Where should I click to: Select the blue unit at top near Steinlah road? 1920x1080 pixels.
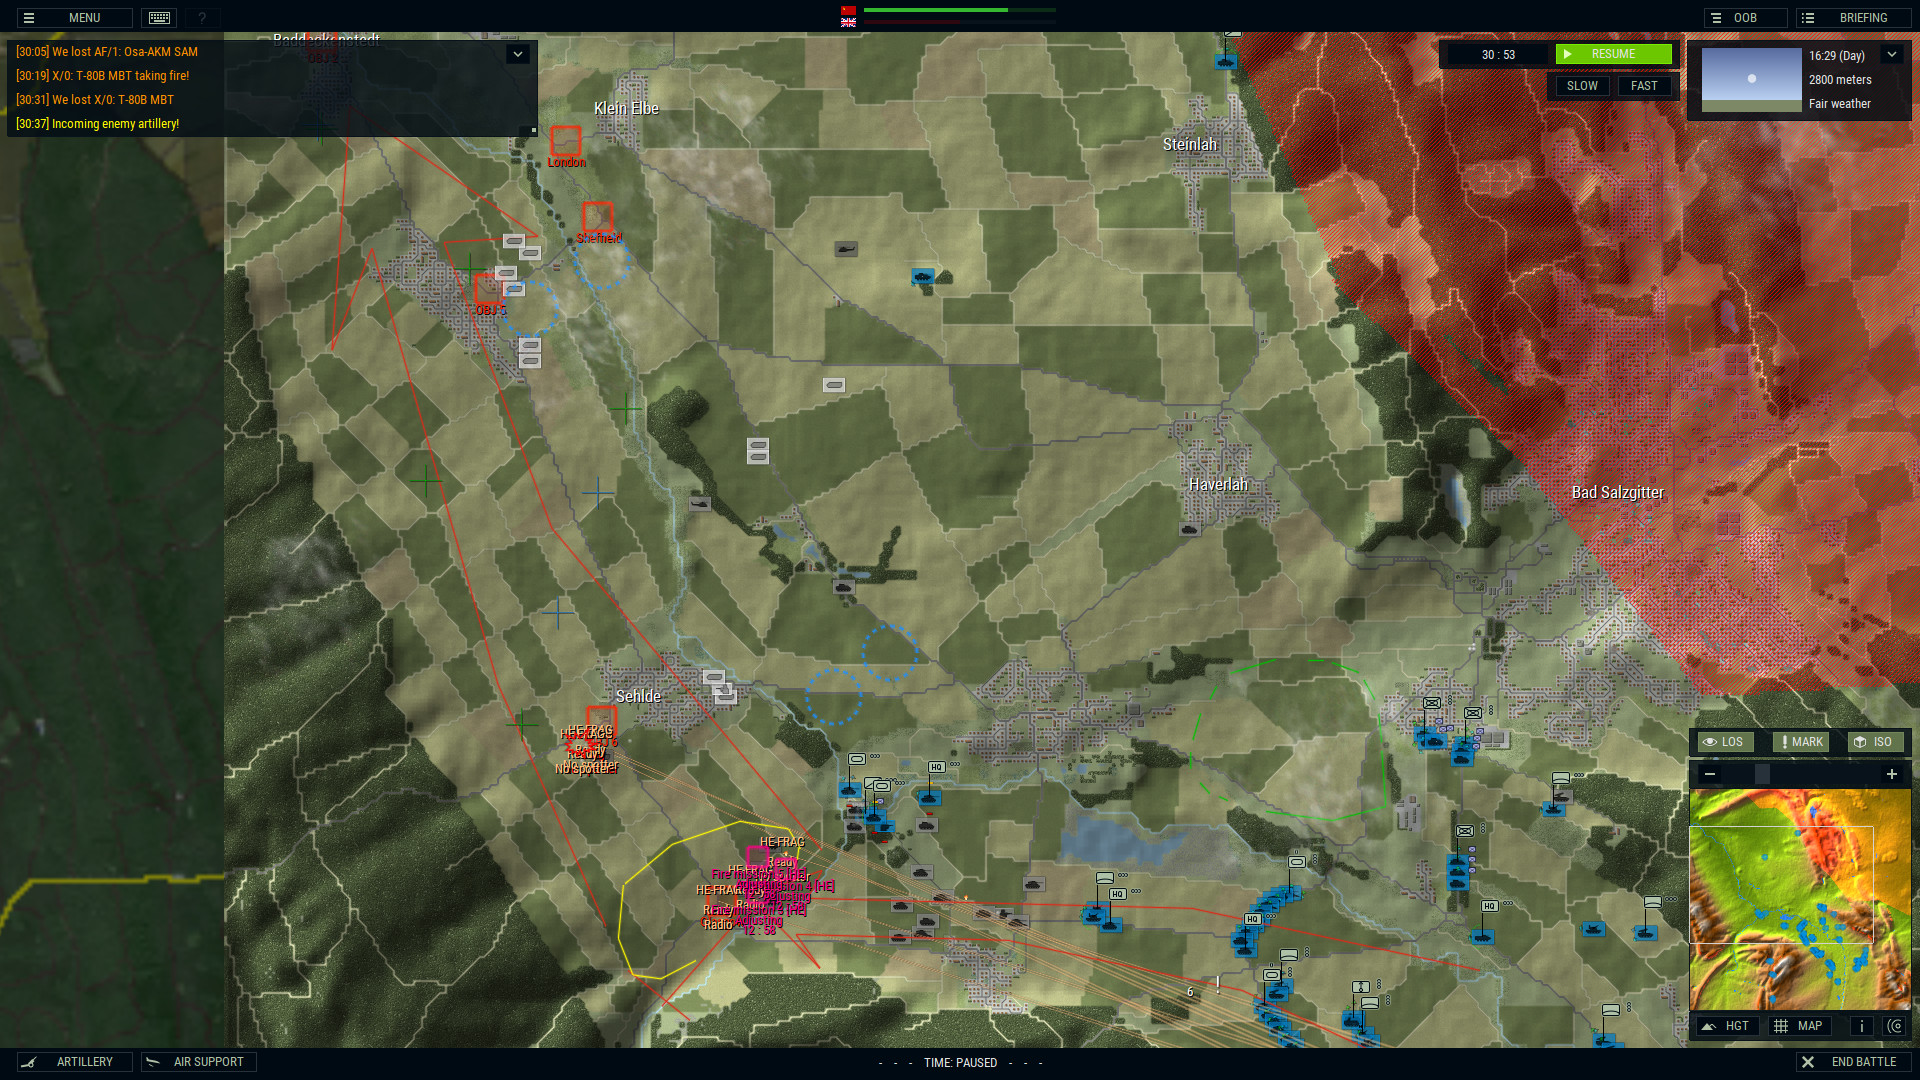tap(1226, 61)
